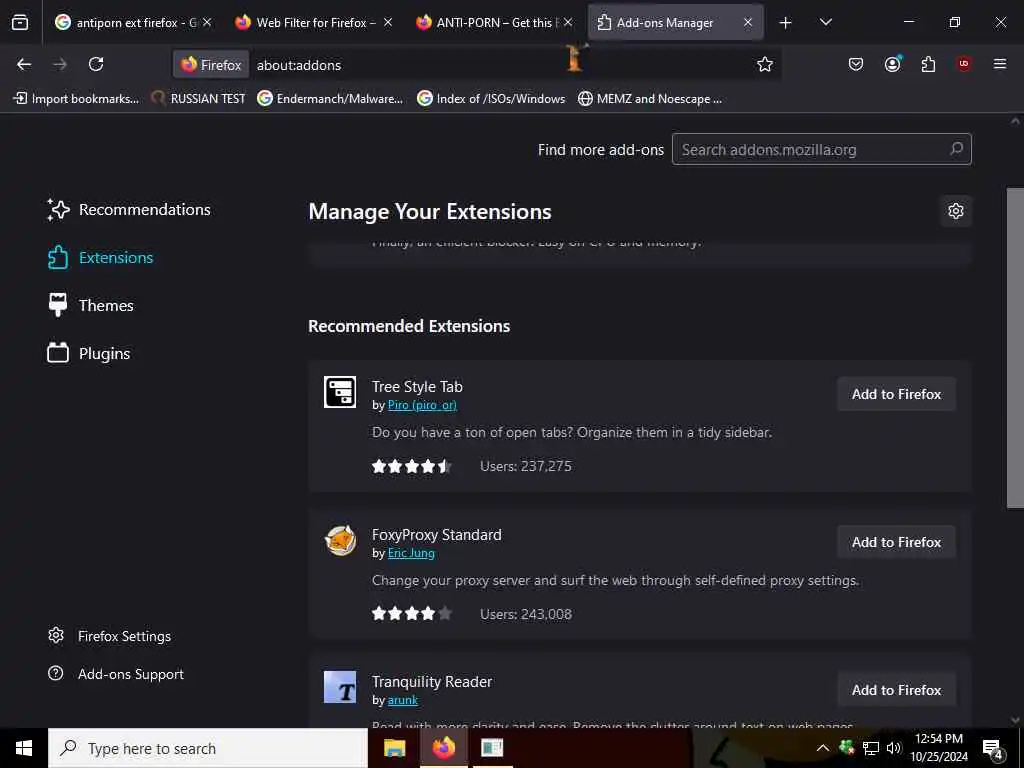Click the Firefox identity box in address bar
This screenshot has height=768, width=1024.
tap(211, 65)
